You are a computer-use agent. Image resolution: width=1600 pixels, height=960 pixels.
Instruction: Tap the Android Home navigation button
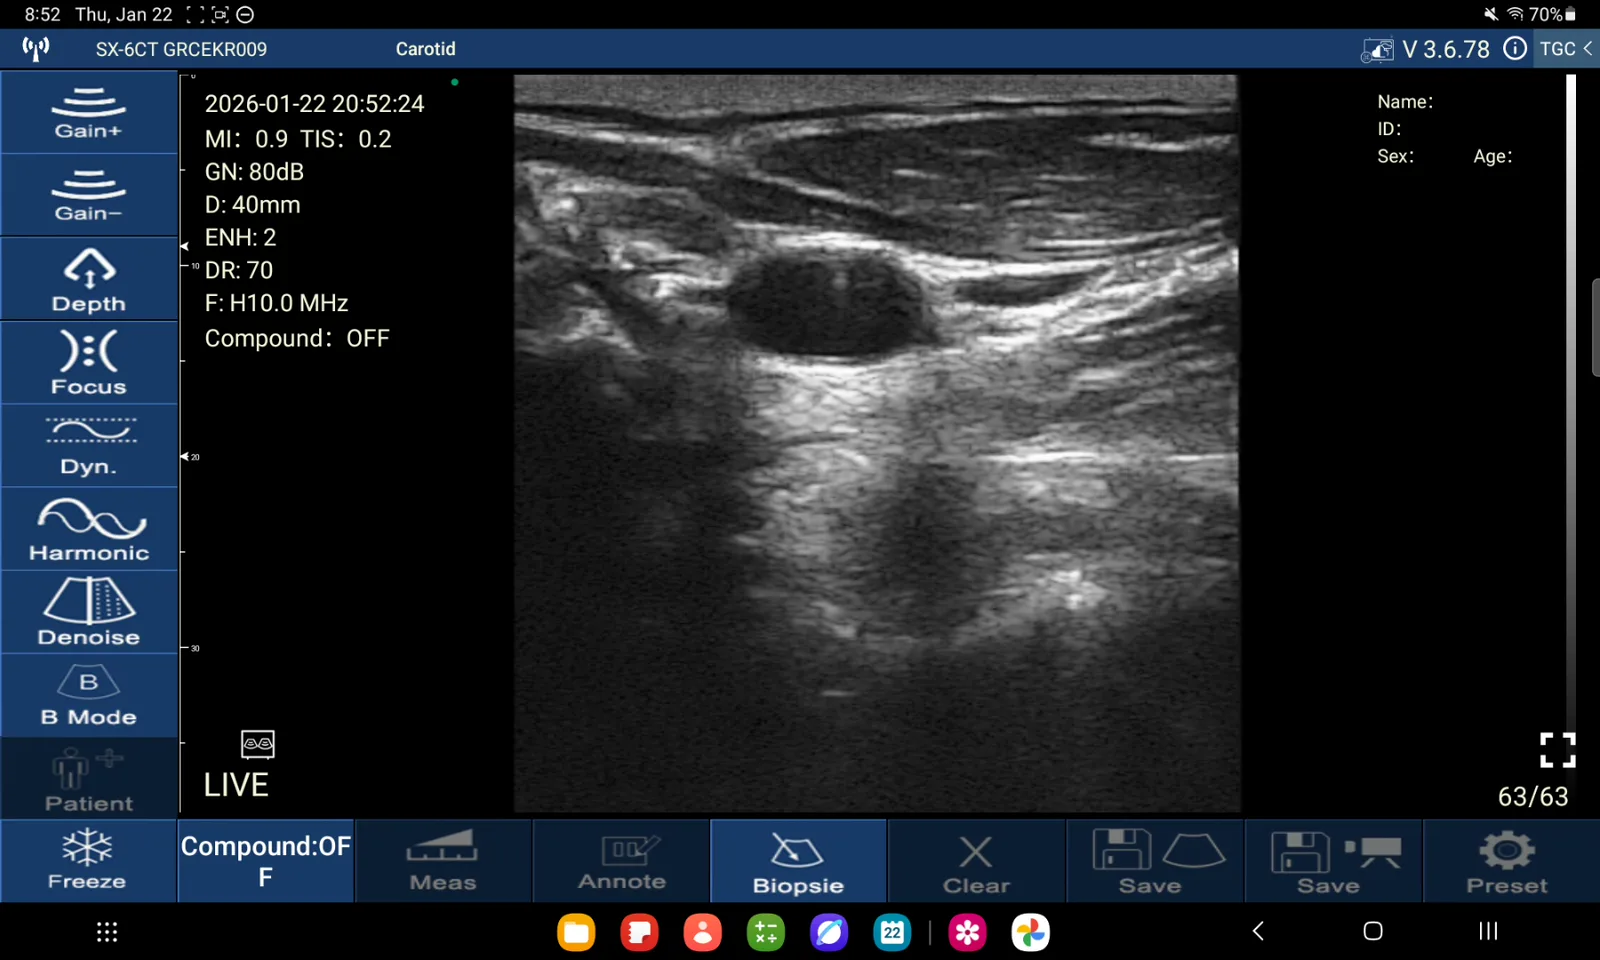click(1373, 931)
